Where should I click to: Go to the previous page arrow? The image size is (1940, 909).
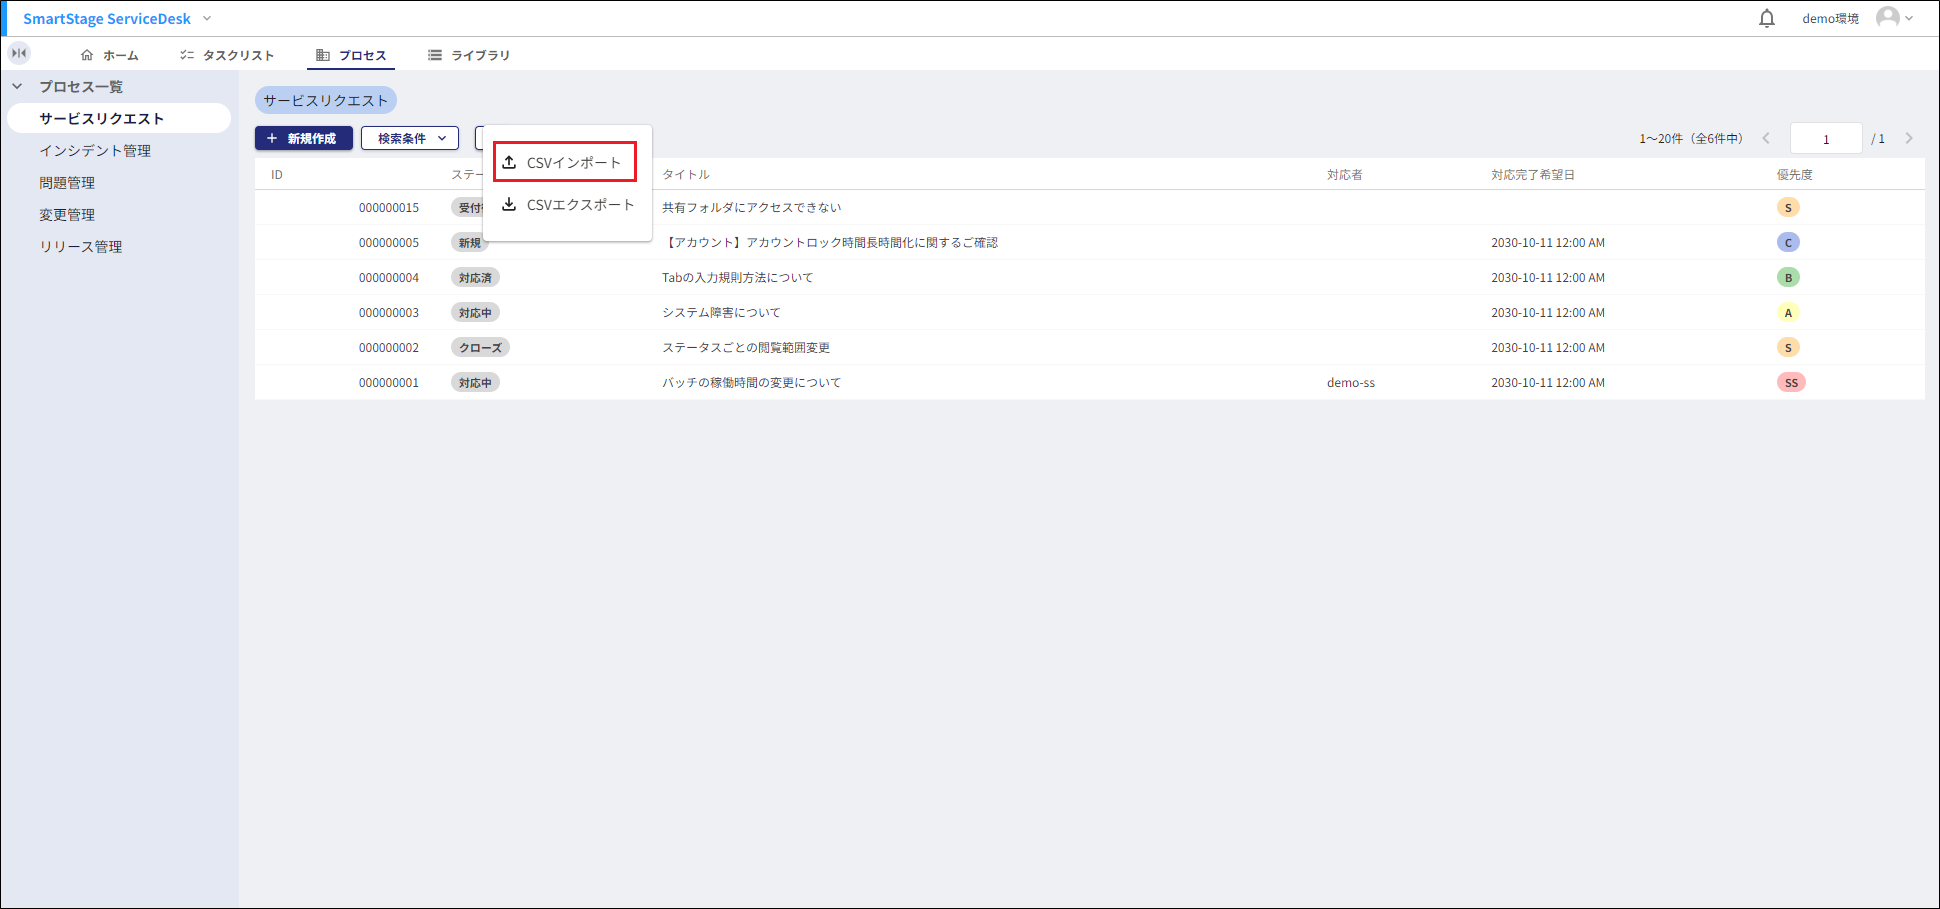click(x=1766, y=138)
